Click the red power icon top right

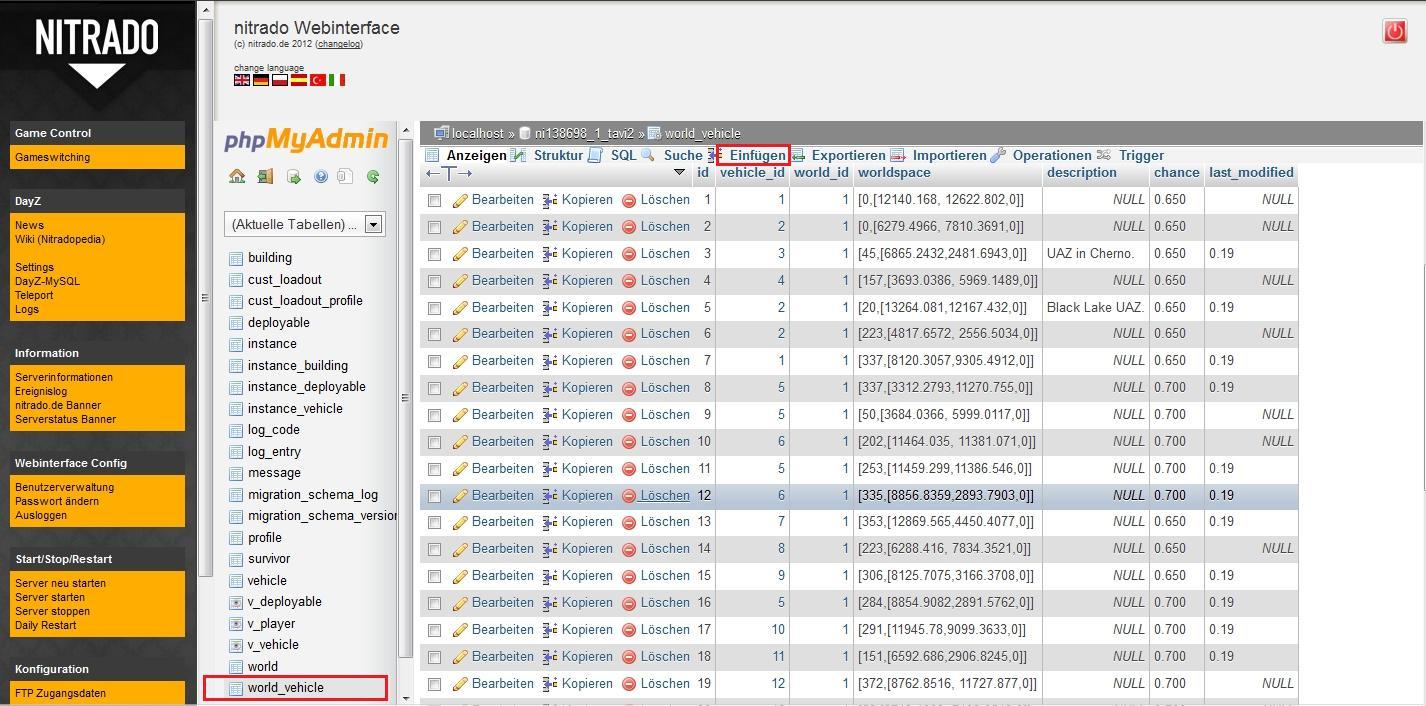pyautogui.click(x=1395, y=31)
